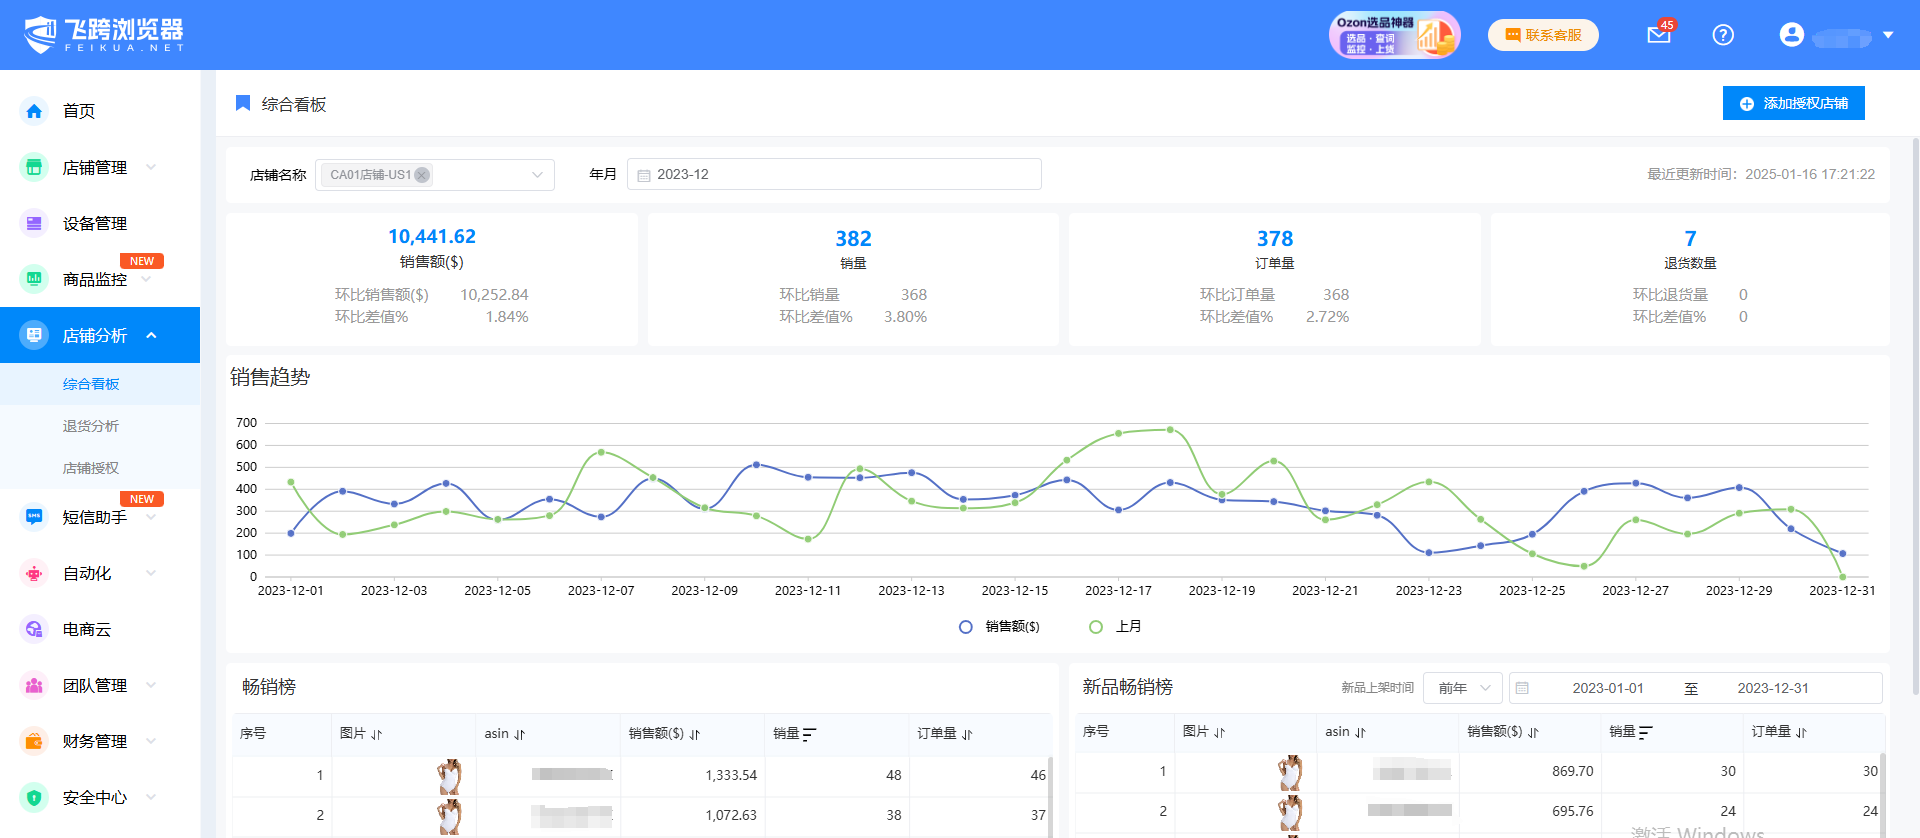The image size is (1920, 838).
Task: Click the calendar icon in 年月 field
Action: click(644, 175)
